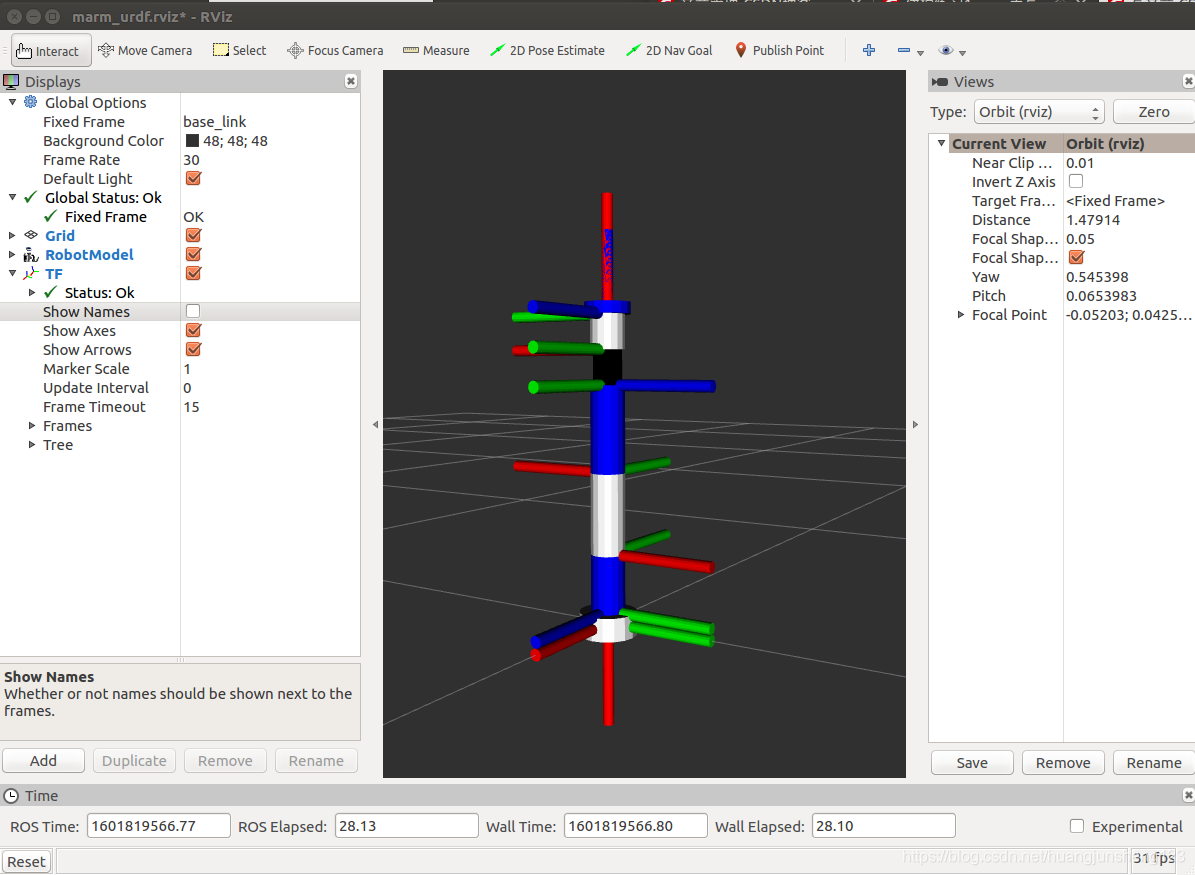Viewport: 1195px width, 875px height.
Task: Expand the Grid display properties
Action: point(12,236)
